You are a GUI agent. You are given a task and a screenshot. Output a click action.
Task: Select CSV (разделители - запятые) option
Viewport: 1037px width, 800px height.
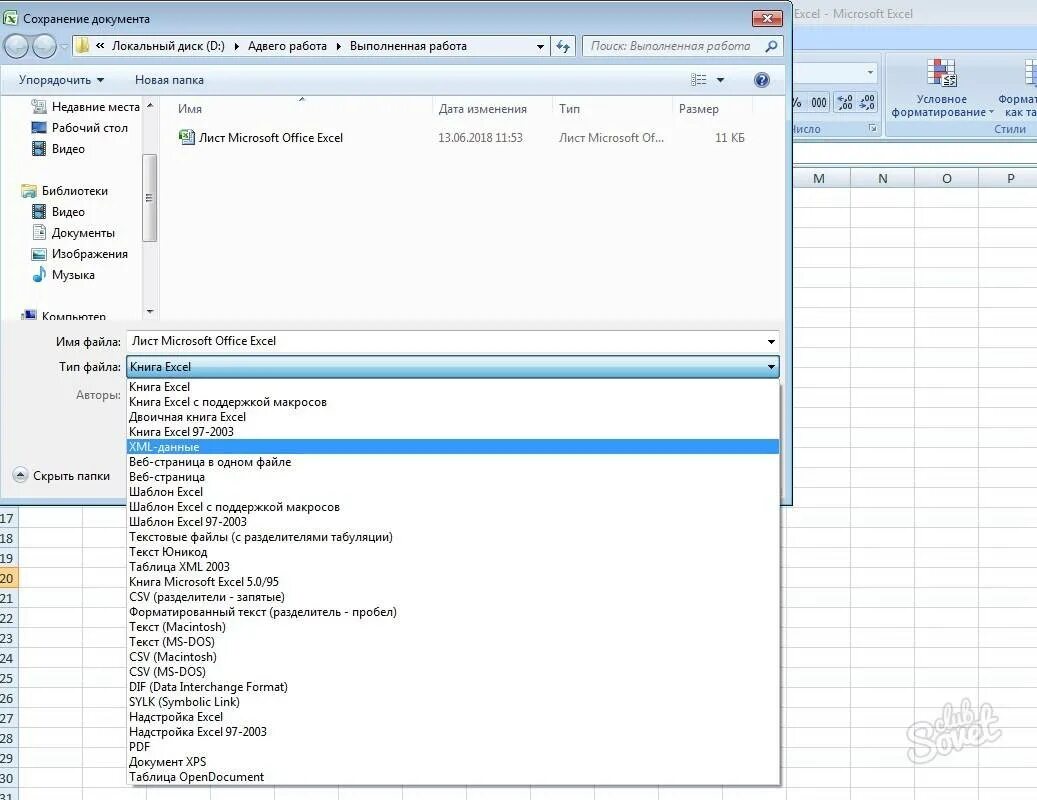453,597
